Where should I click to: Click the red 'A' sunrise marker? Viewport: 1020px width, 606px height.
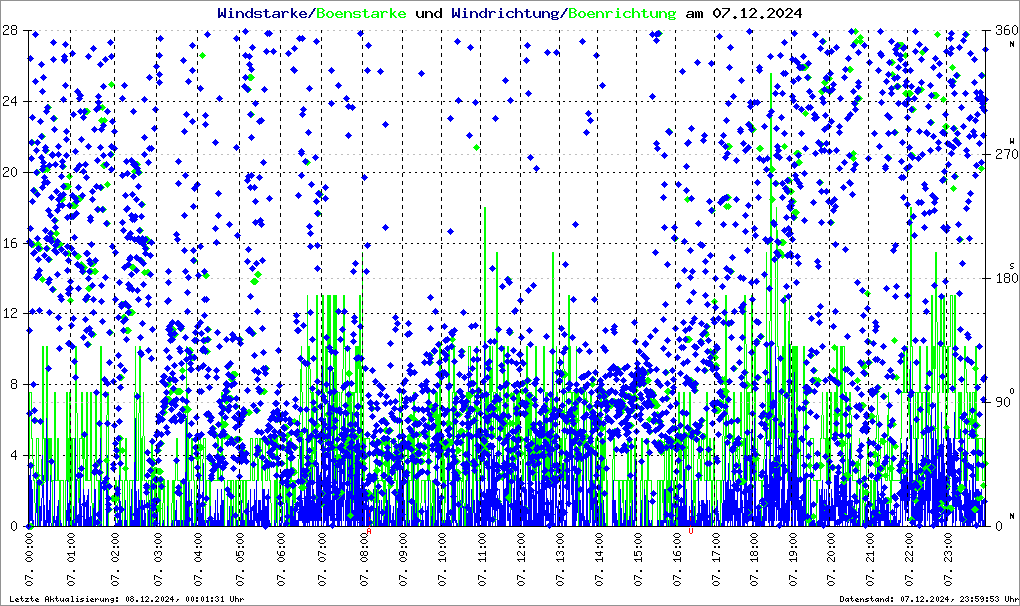369,531
